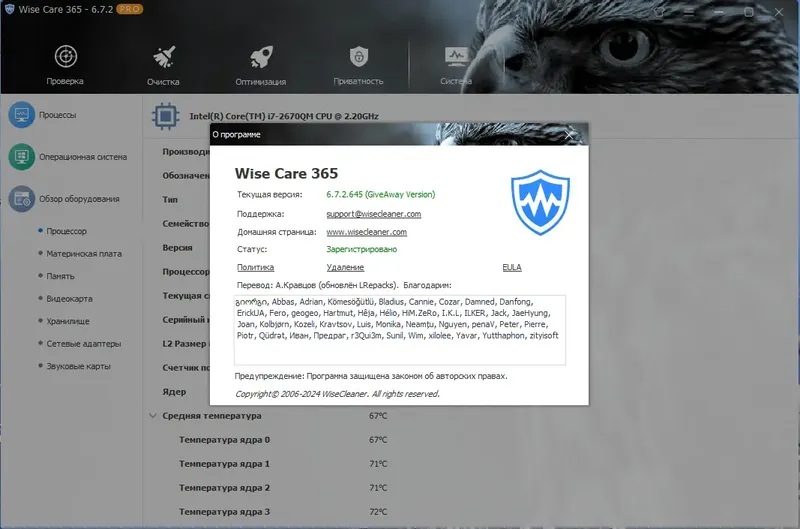Open the Система monitor icon

click(x=456, y=57)
